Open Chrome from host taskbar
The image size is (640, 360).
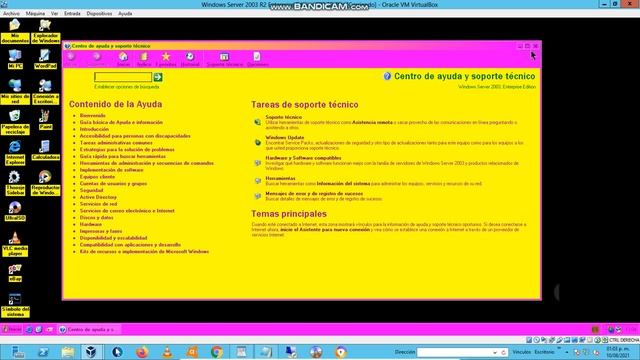point(217,352)
